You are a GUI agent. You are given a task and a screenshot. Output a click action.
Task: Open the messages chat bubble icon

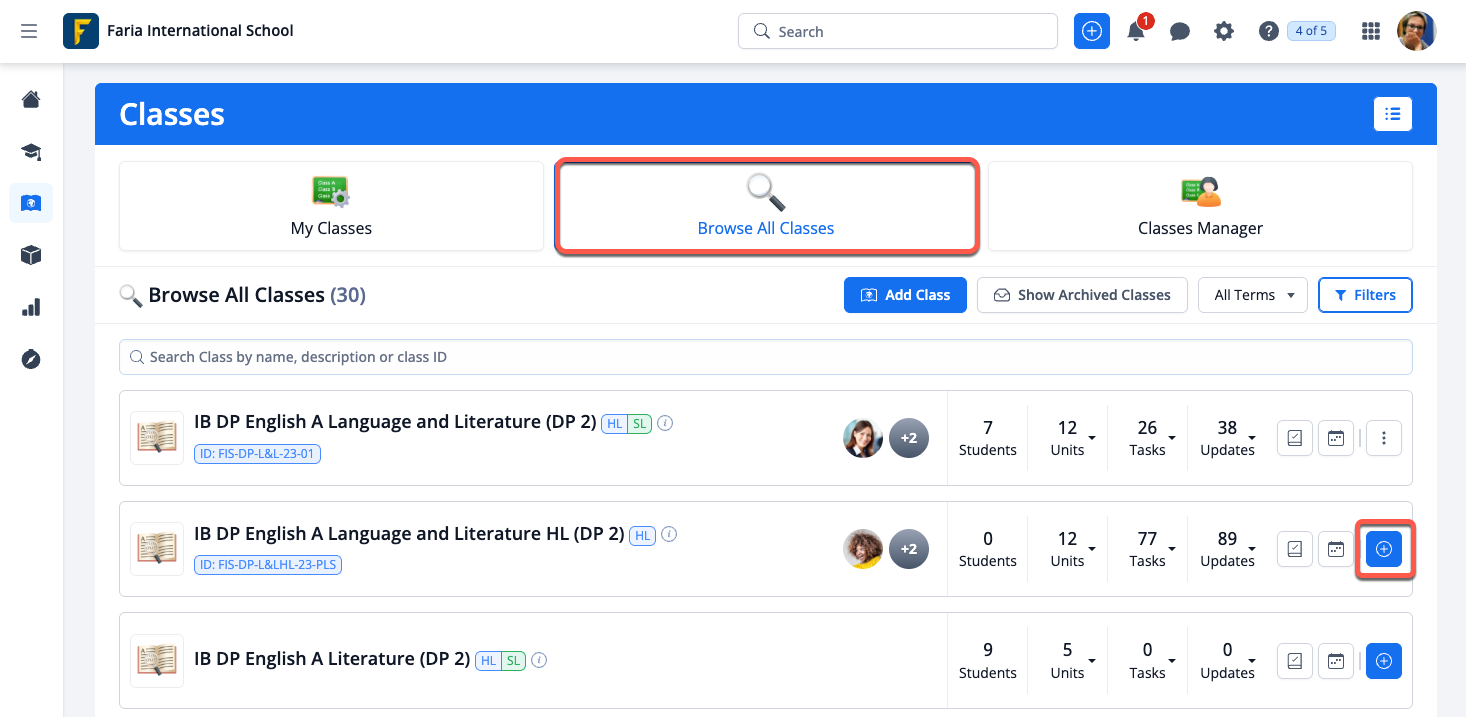[1180, 32]
